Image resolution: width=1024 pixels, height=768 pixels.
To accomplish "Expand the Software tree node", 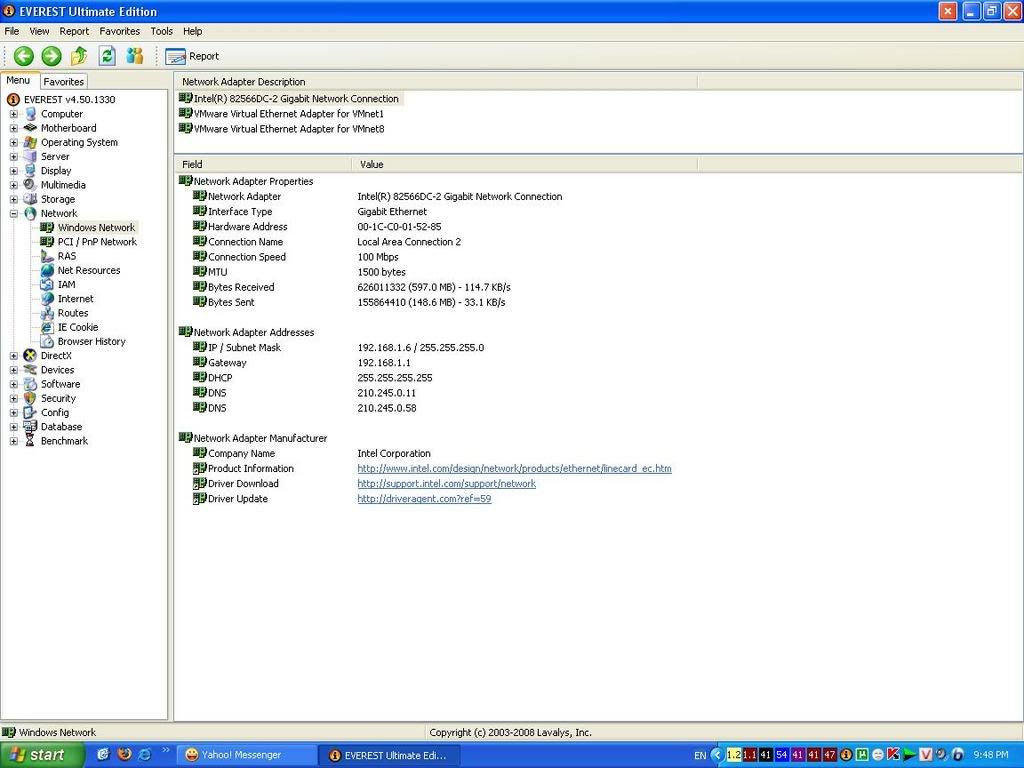I will point(14,384).
